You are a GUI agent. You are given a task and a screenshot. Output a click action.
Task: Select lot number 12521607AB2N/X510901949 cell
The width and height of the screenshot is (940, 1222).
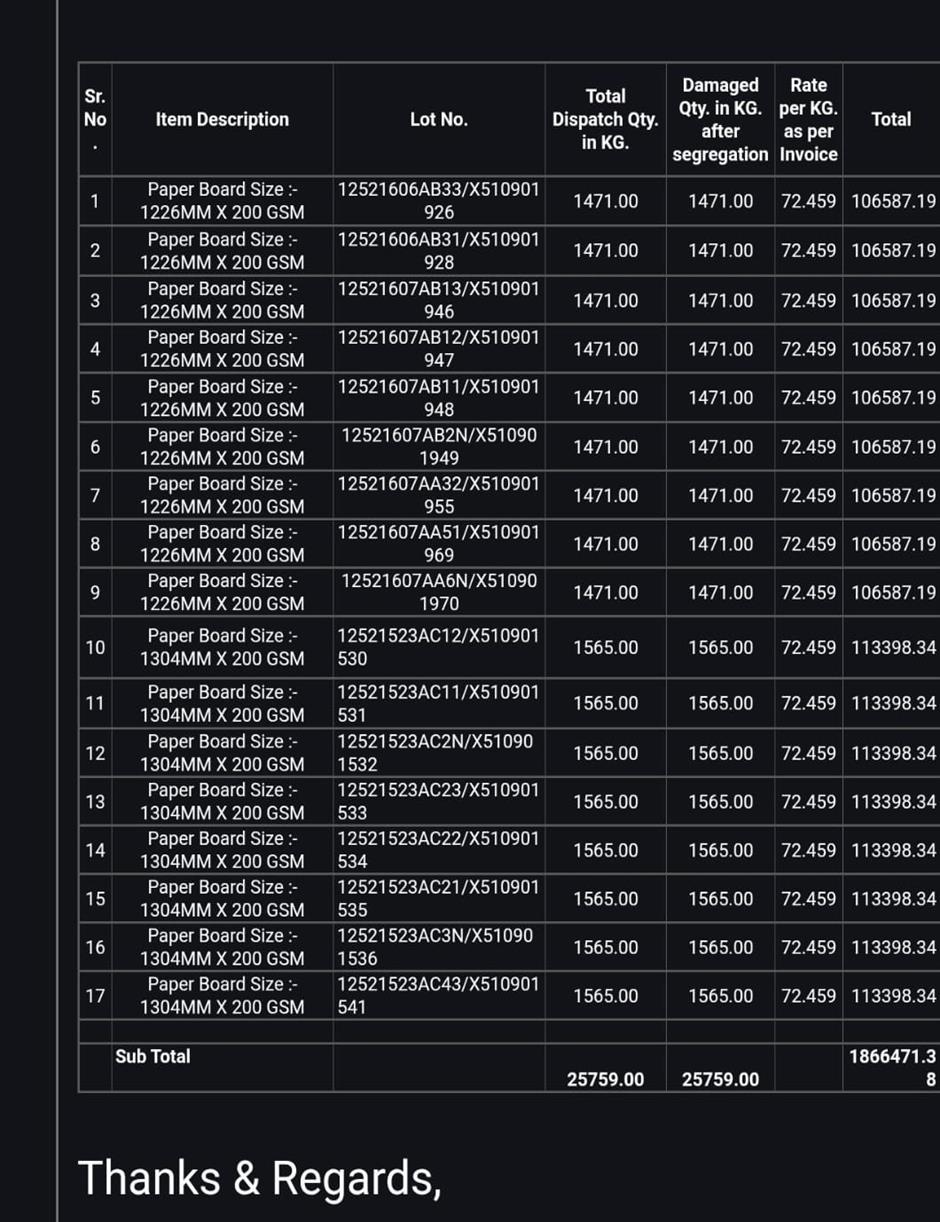[x=438, y=446]
